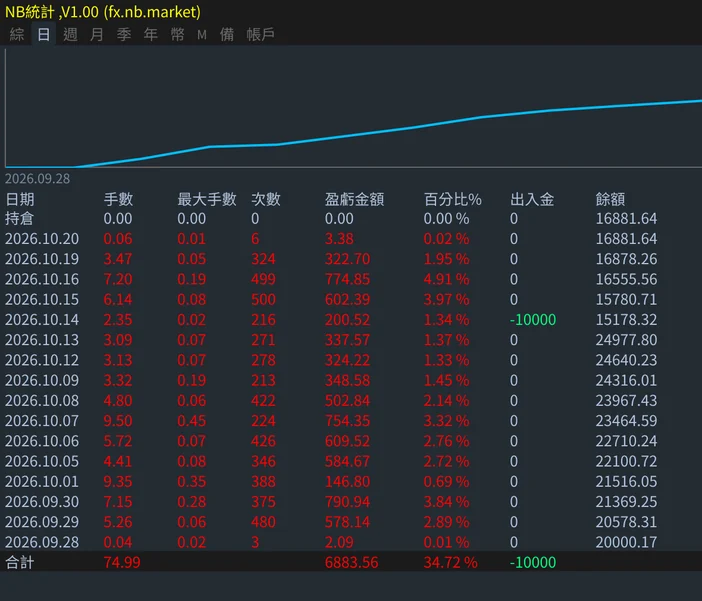Click the 合計 totals row
702x601 pixels.
click(351, 562)
